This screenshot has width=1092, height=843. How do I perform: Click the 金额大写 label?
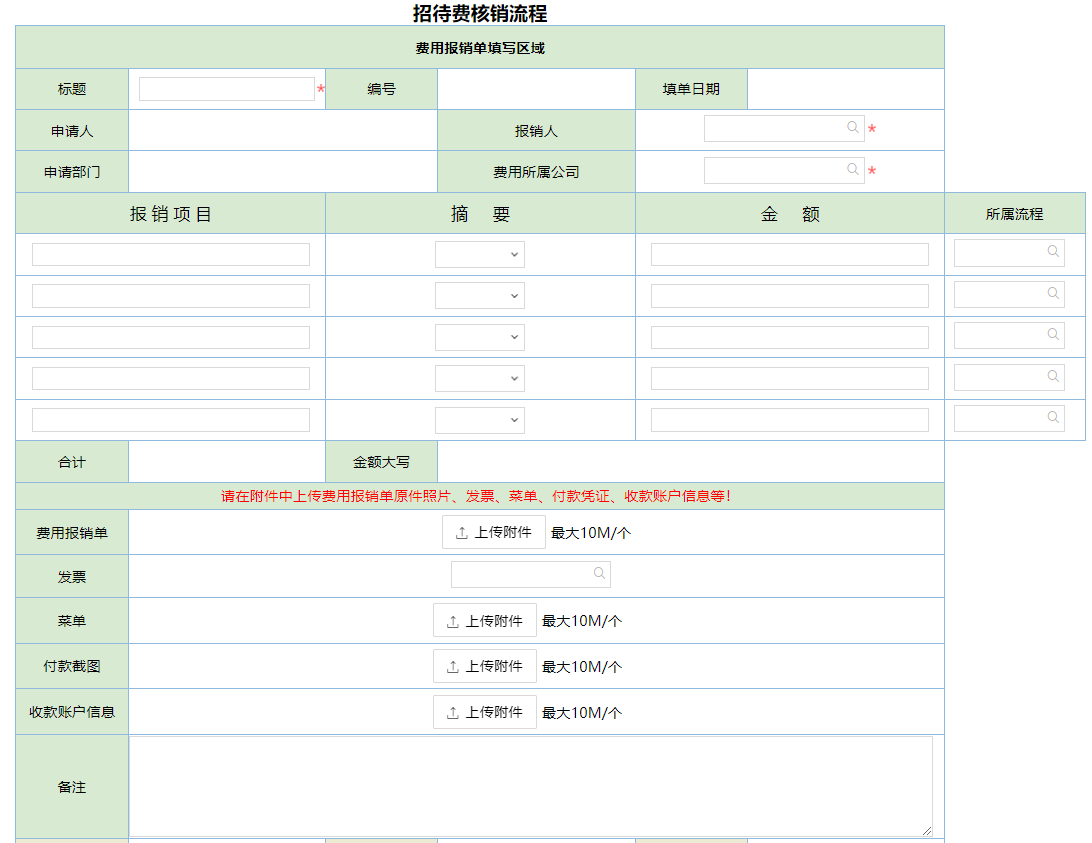(381, 462)
